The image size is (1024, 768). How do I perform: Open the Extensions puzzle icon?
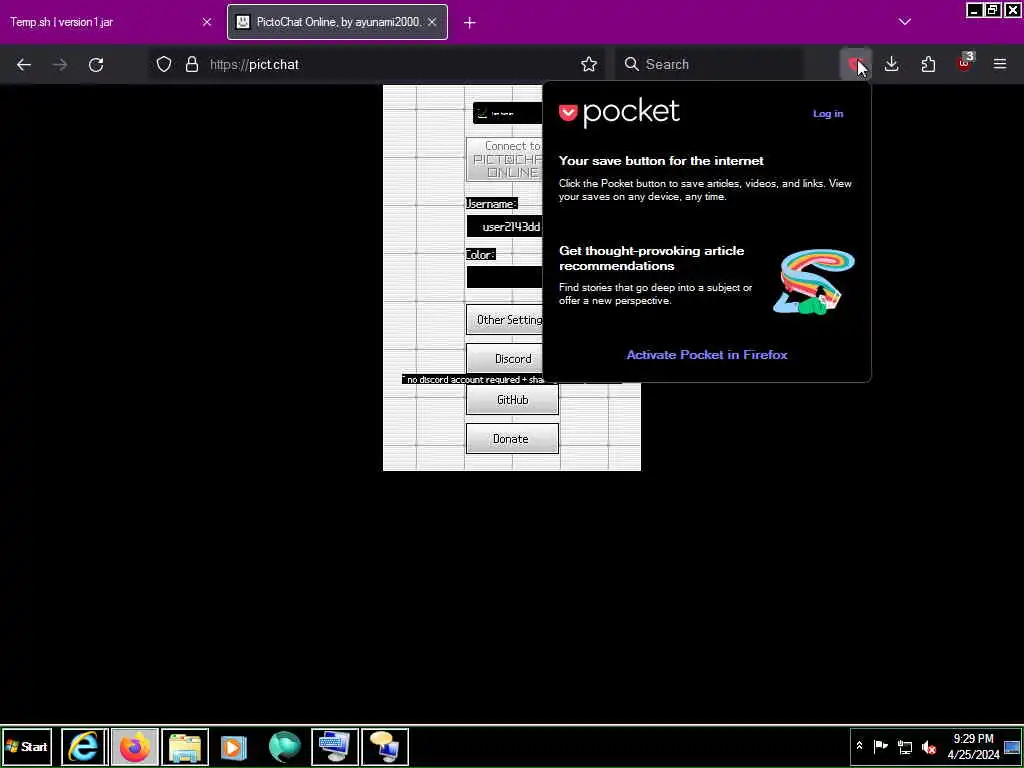tap(928, 64)
